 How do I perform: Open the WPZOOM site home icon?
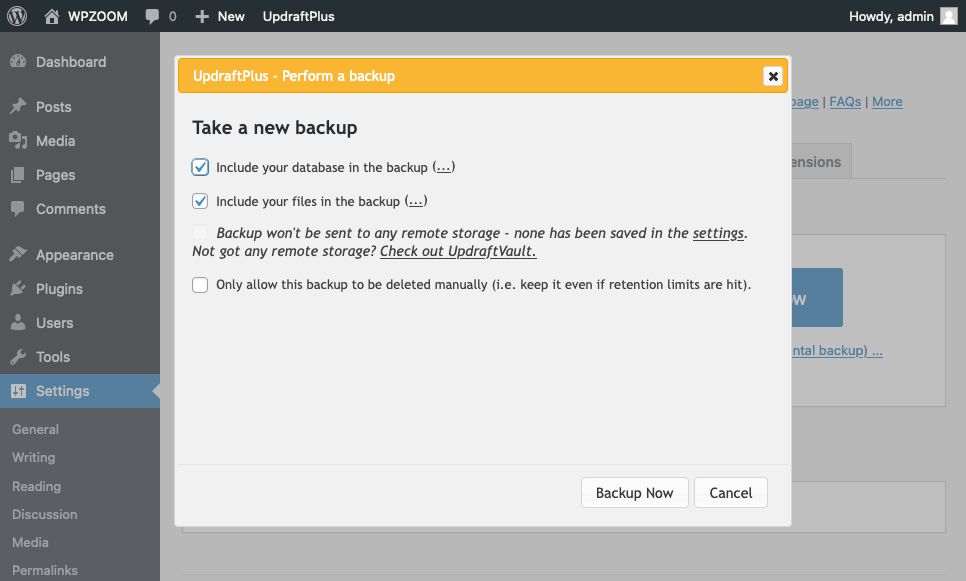coord(52,17)
